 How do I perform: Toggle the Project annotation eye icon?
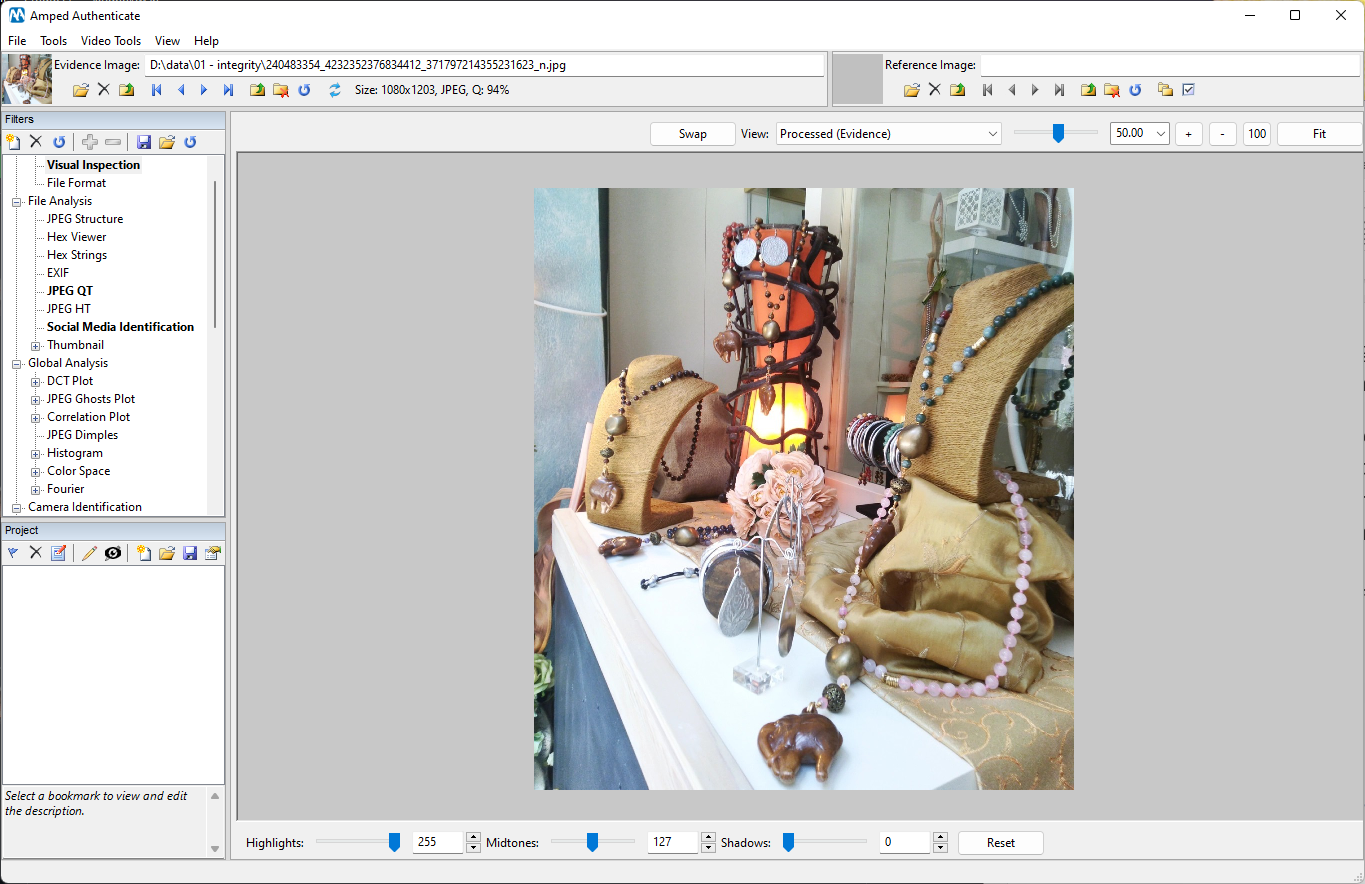(x=113, y=552)
